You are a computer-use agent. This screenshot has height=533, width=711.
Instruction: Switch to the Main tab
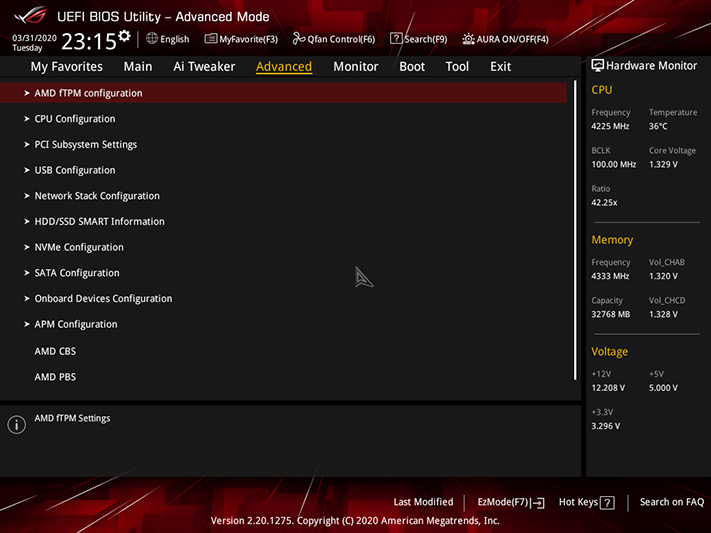click(138, 67)
